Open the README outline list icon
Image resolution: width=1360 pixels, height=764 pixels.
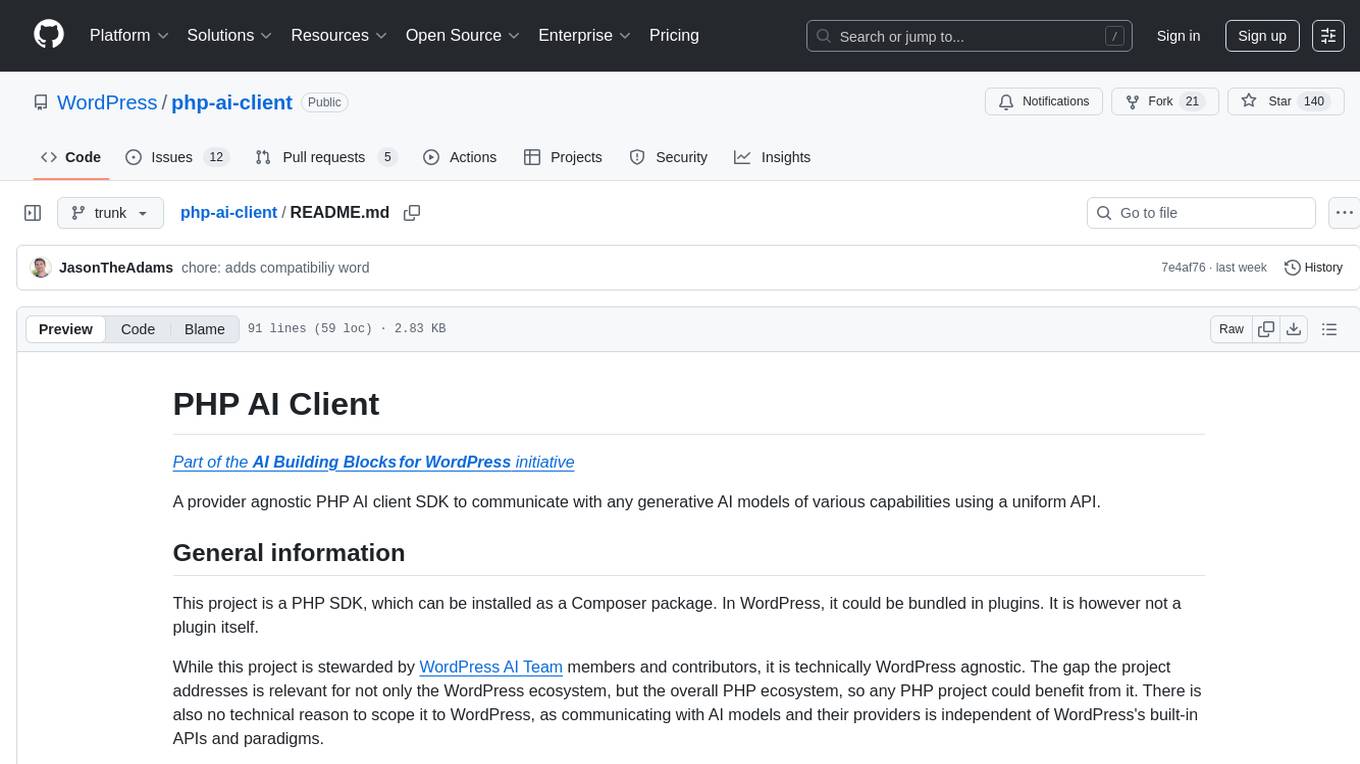[1329, 329]
